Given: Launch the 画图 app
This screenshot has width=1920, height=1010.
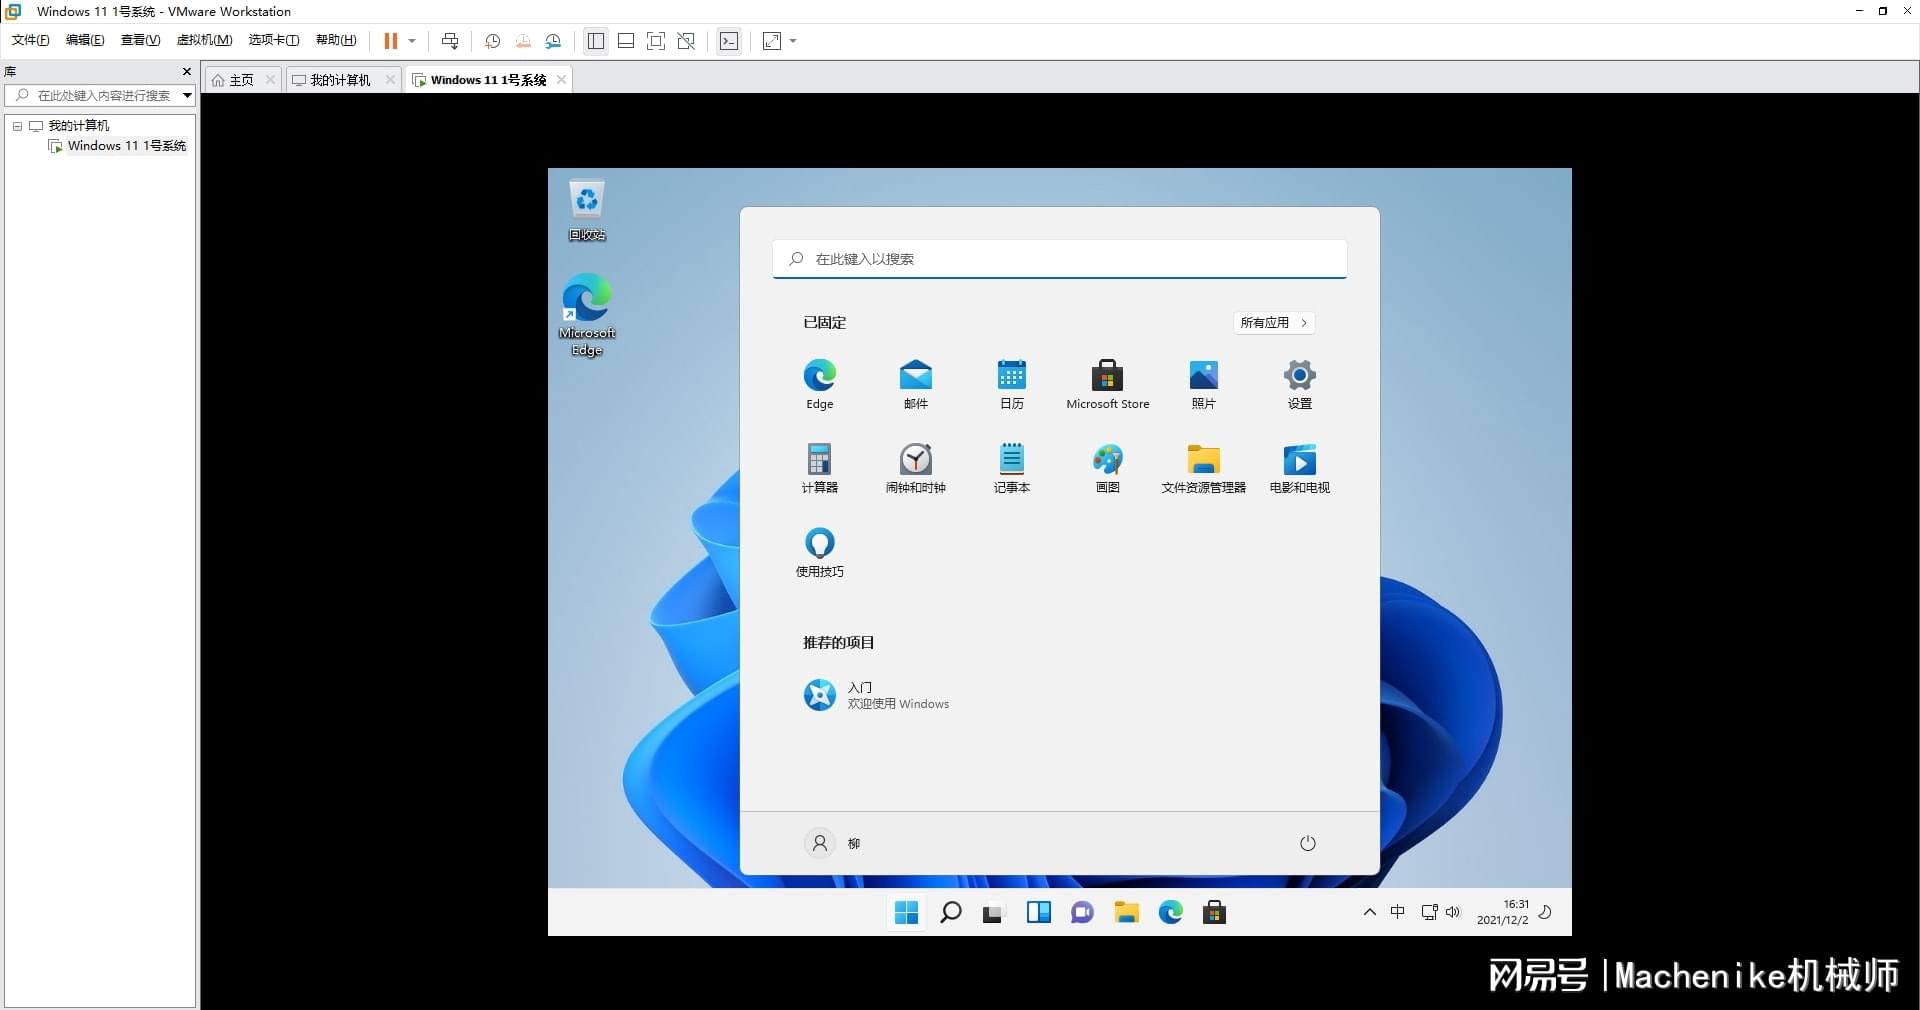Looking at the screenshot, I should (x=1108, y=468).
